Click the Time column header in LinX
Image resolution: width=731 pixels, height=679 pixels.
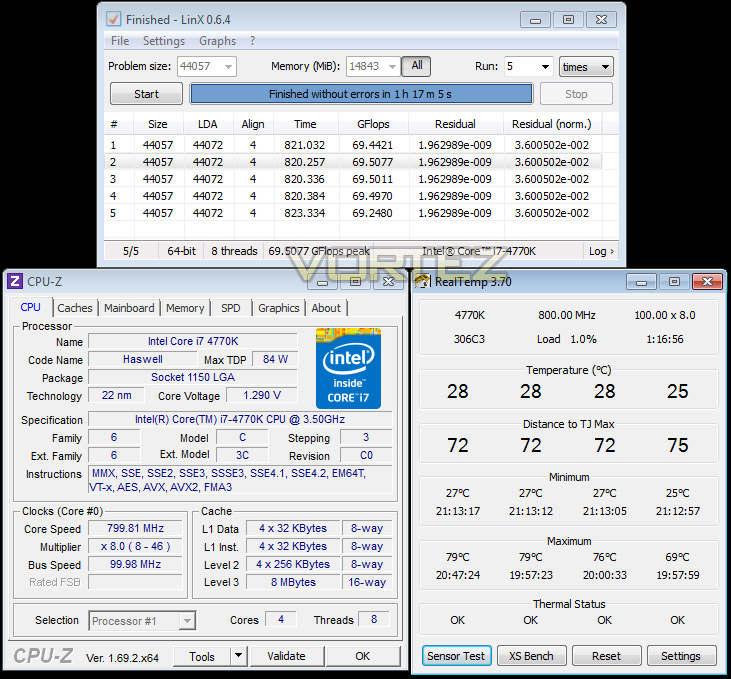coord(305,124)
